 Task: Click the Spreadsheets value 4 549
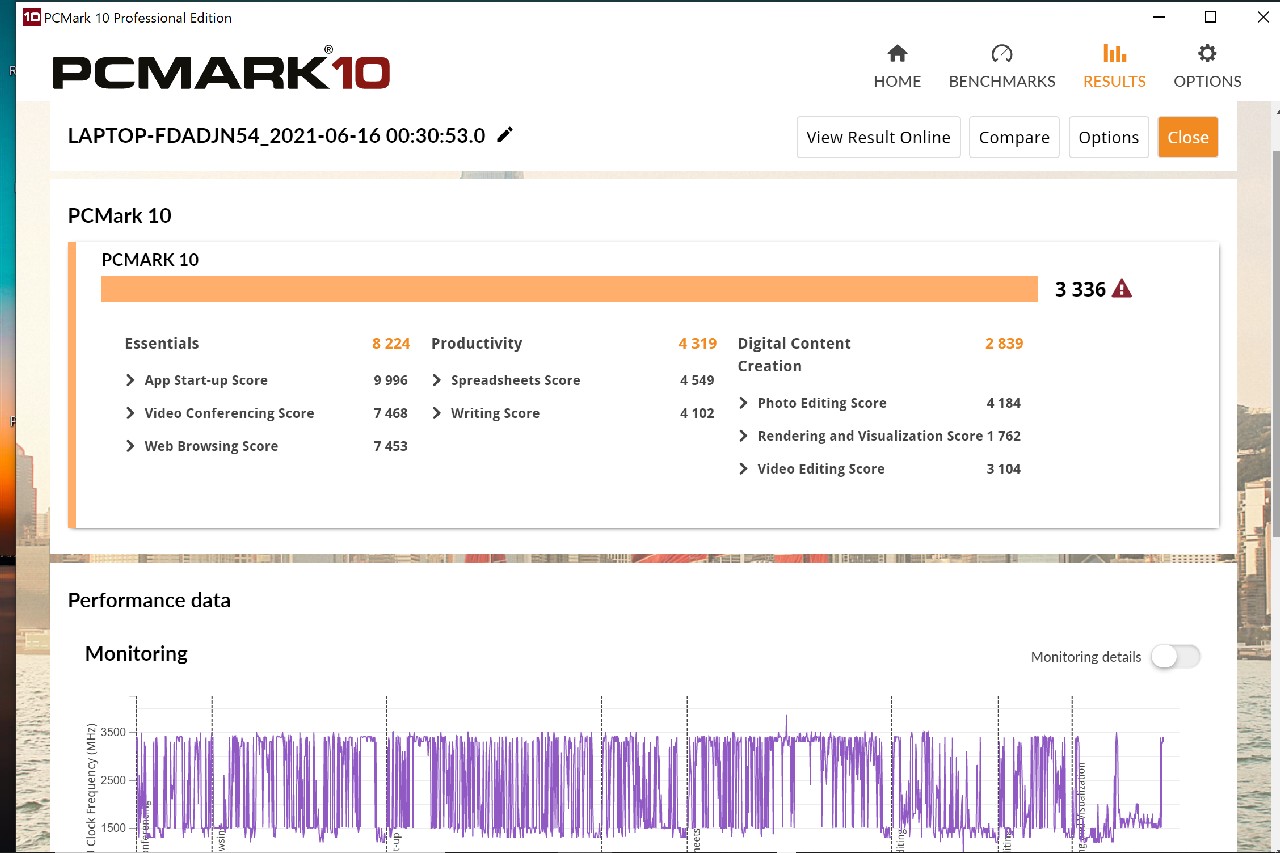[697, 380]
